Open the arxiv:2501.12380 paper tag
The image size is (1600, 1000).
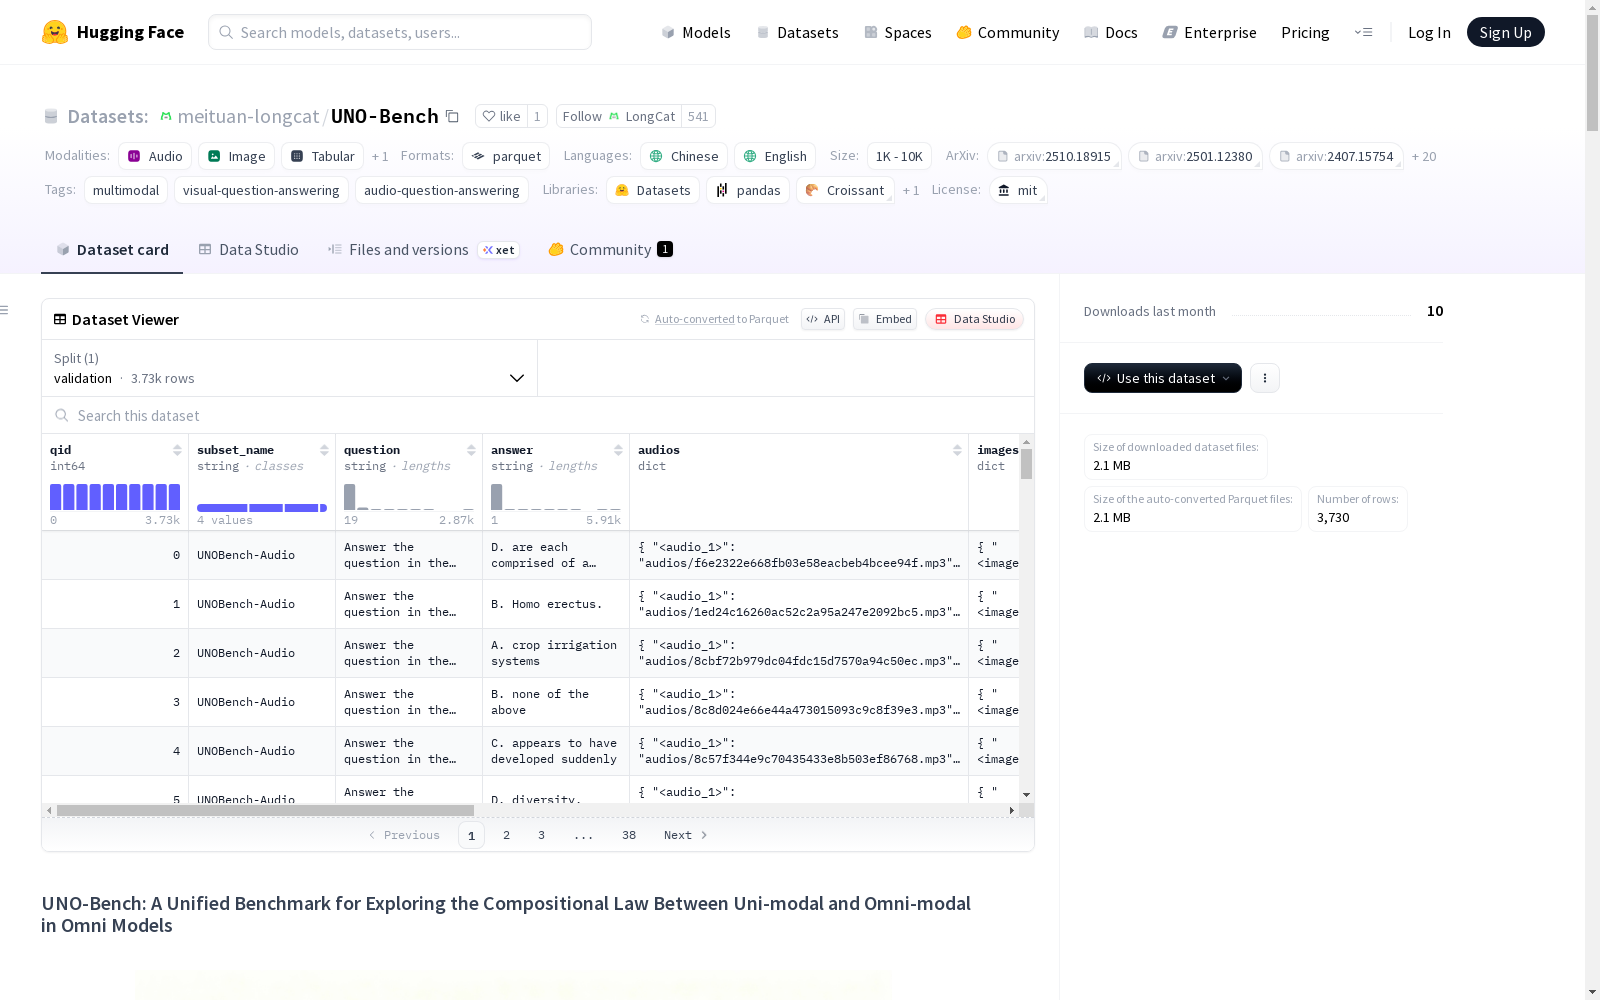click(x=1195, y=156)
